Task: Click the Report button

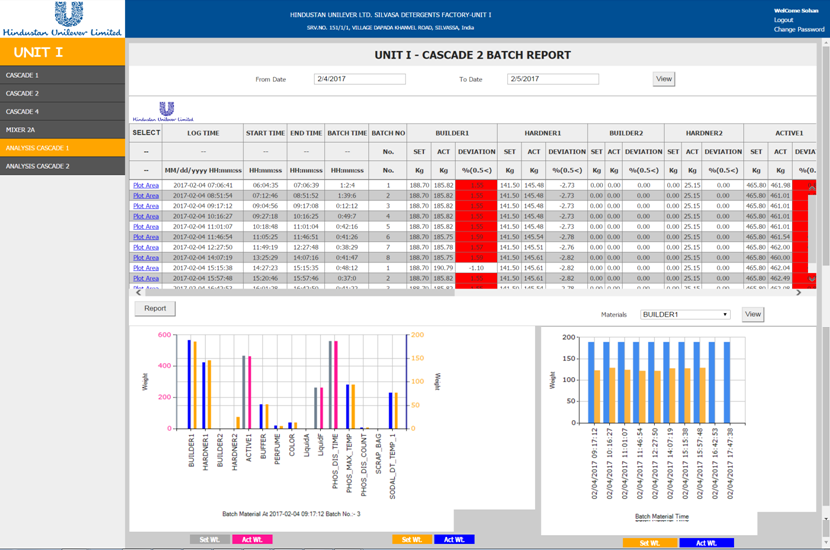Action: (155, 309)
